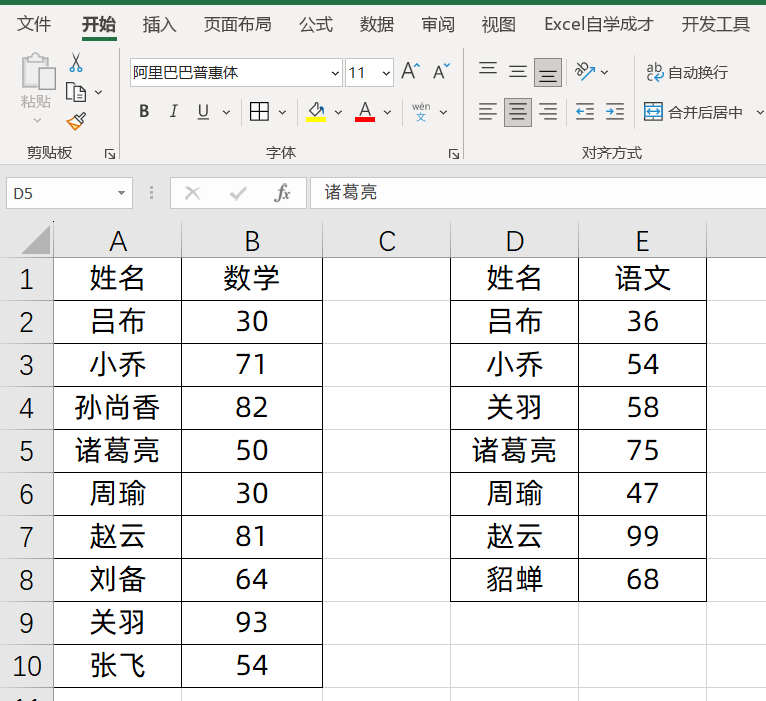766x701 pixels.
Task: Open the 开发工具 tab
Action: tap(716, 24)
